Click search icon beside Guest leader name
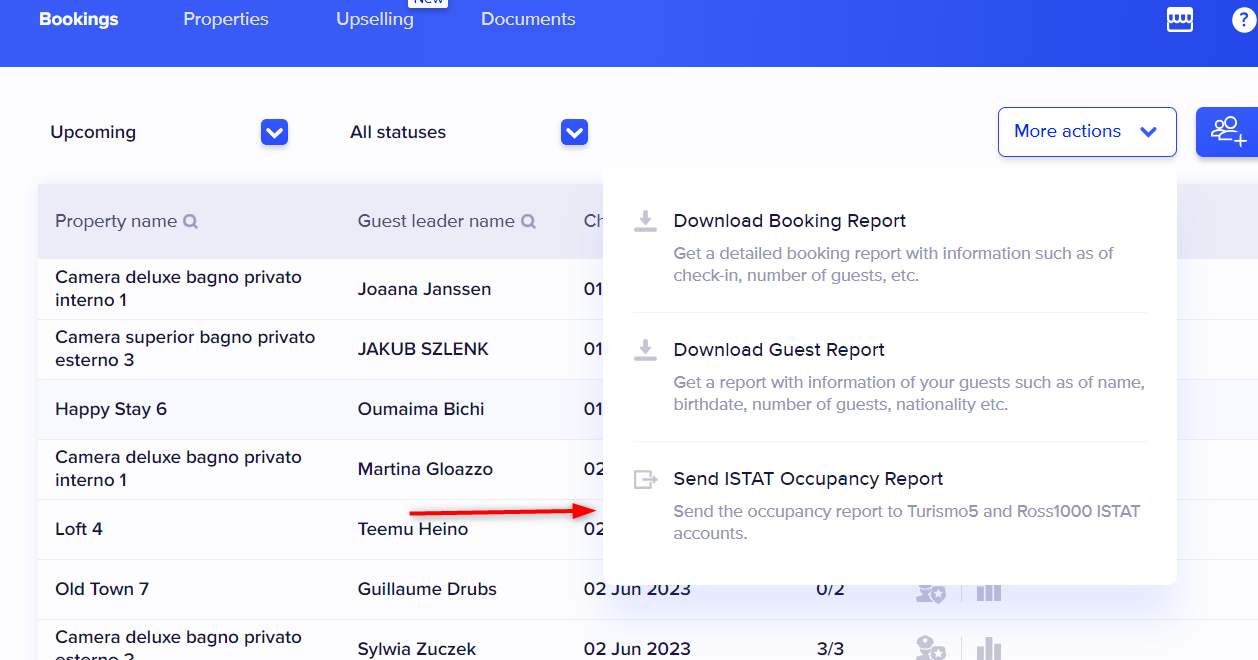This screenshot has height=660, width=1258. click(x=528, y=222)
